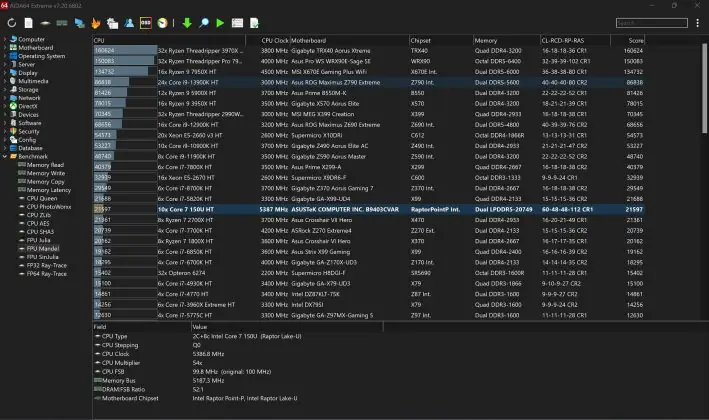Image resolution: width=709 pixels, height=420 pixels.
Task: Open the SensorPanel gauge icon
Action: pyautogui.click(x=162, y=23)
